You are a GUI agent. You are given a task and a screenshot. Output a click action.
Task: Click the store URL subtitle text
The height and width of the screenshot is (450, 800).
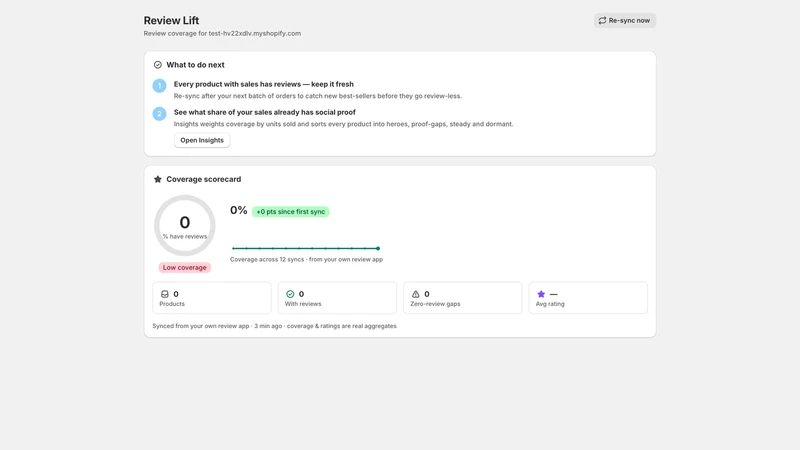click(222, 34)
